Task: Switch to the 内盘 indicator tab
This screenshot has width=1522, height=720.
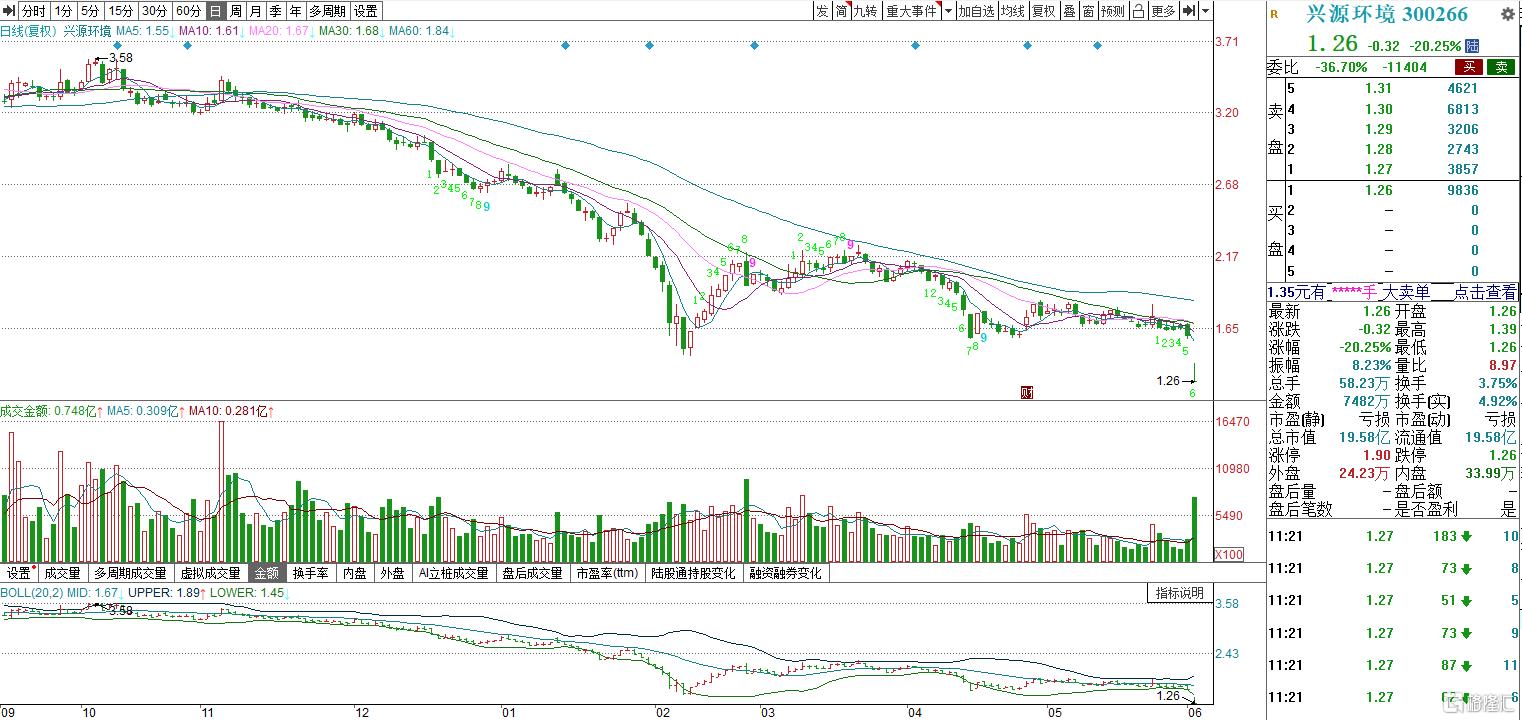Action: 355,574
